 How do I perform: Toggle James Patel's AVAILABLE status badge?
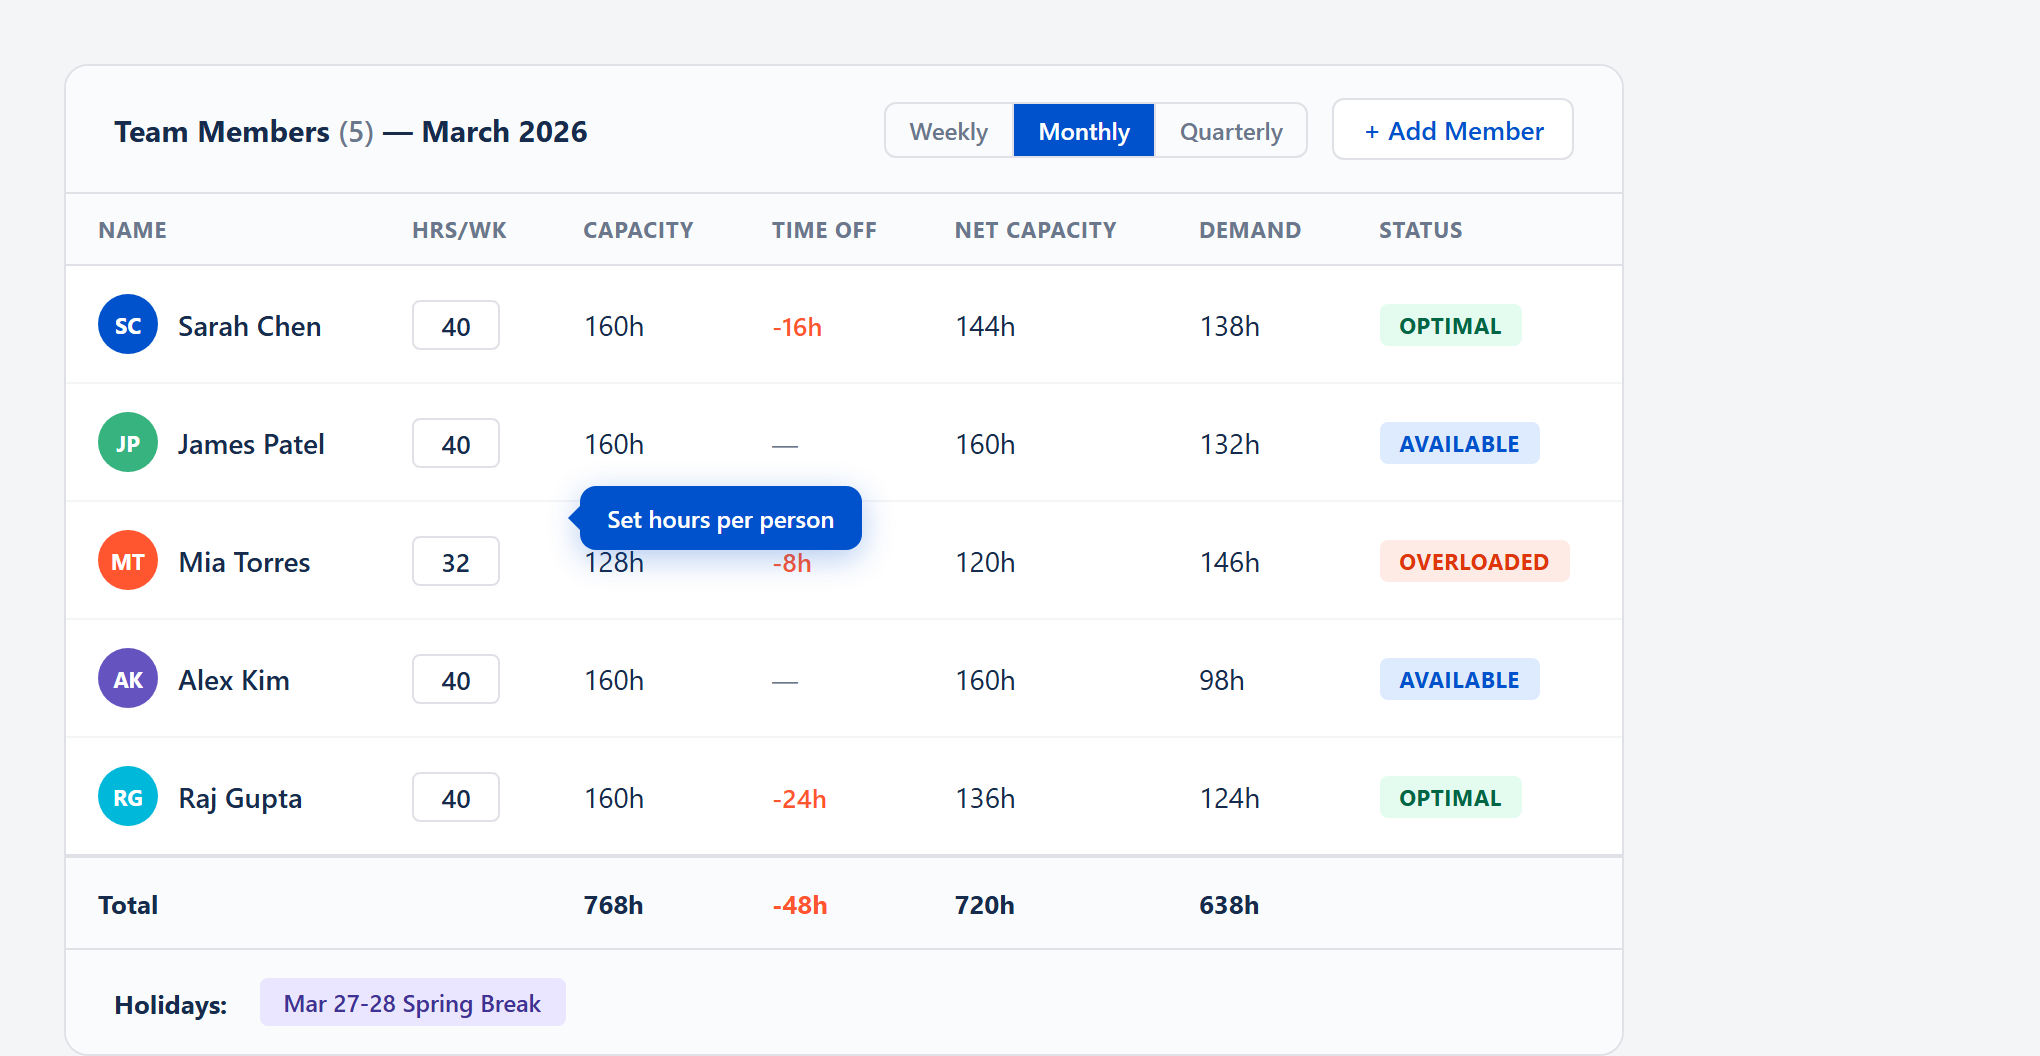1459,443
